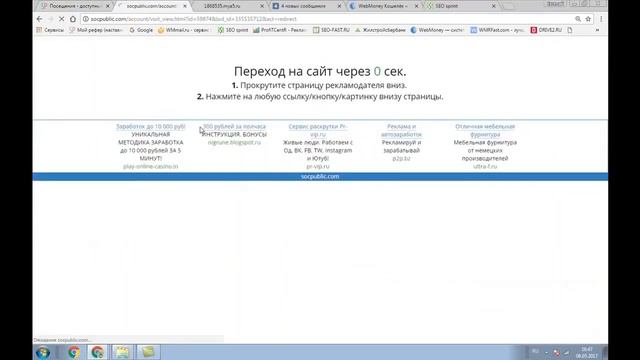Open the Google bookmark
Screen dimensions: 640x360
[x=141, y=30]
